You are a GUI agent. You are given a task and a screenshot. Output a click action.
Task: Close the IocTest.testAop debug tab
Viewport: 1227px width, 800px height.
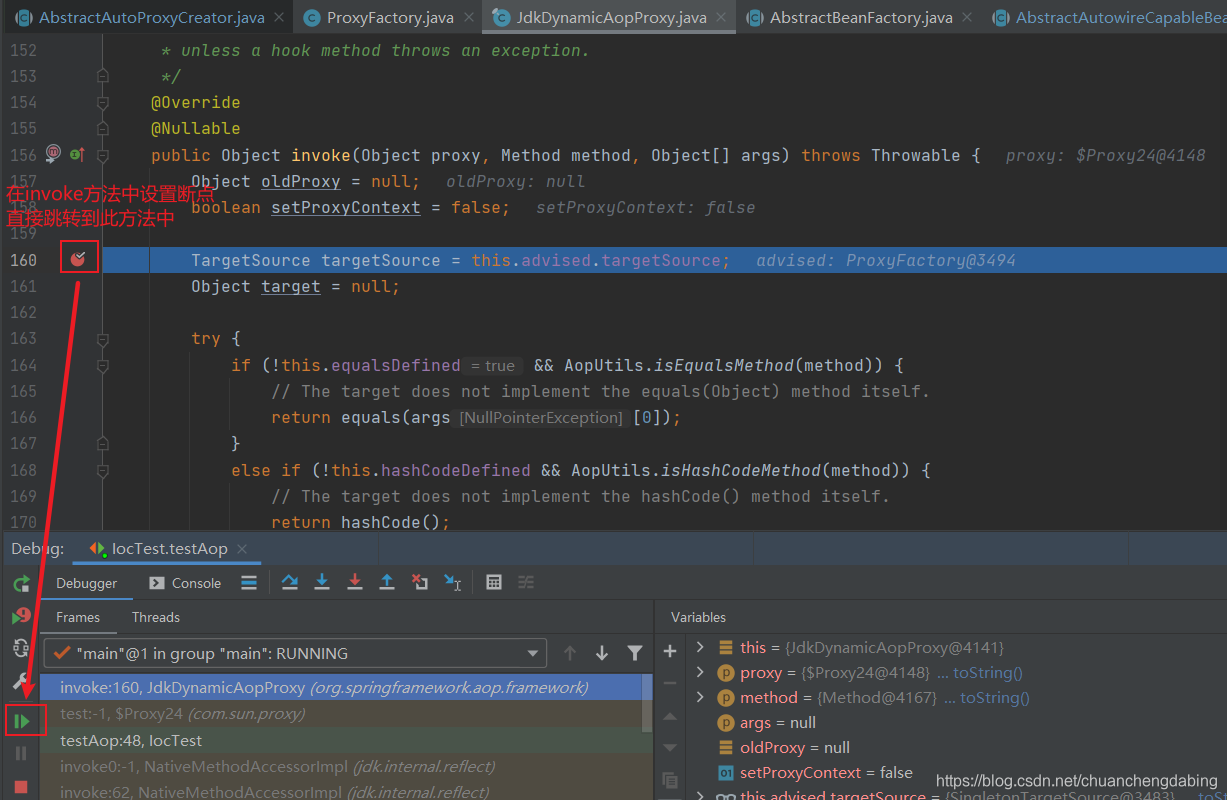(x=243, y=548)
